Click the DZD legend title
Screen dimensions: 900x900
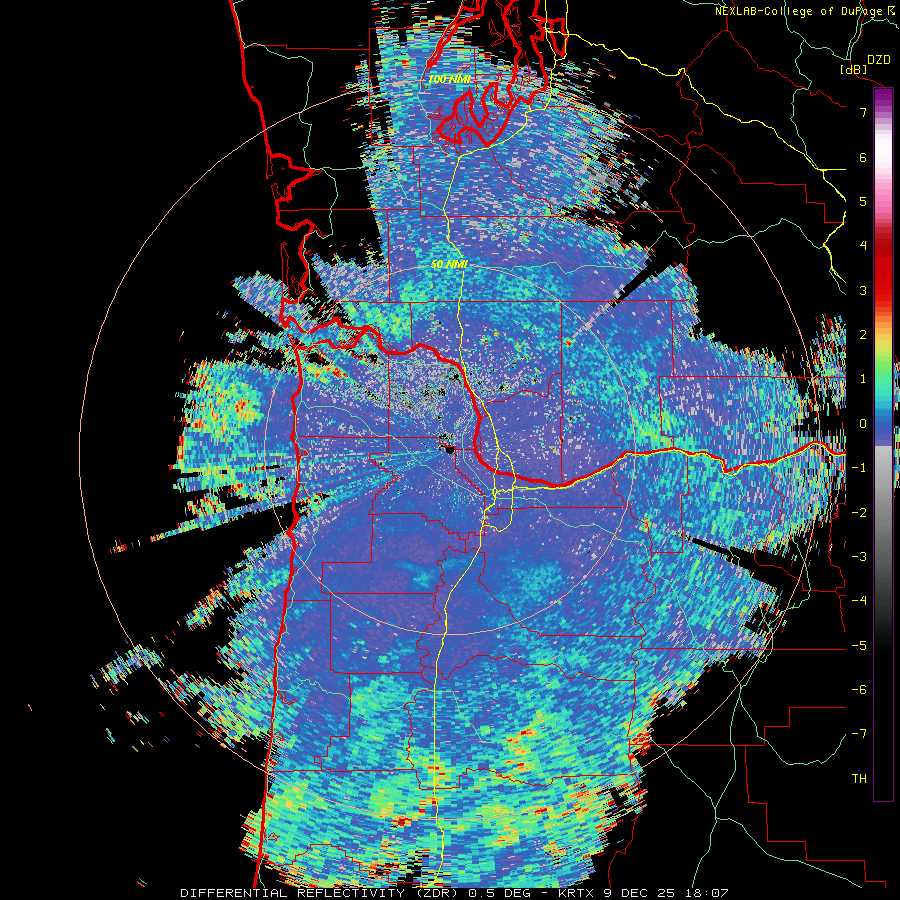878,60
